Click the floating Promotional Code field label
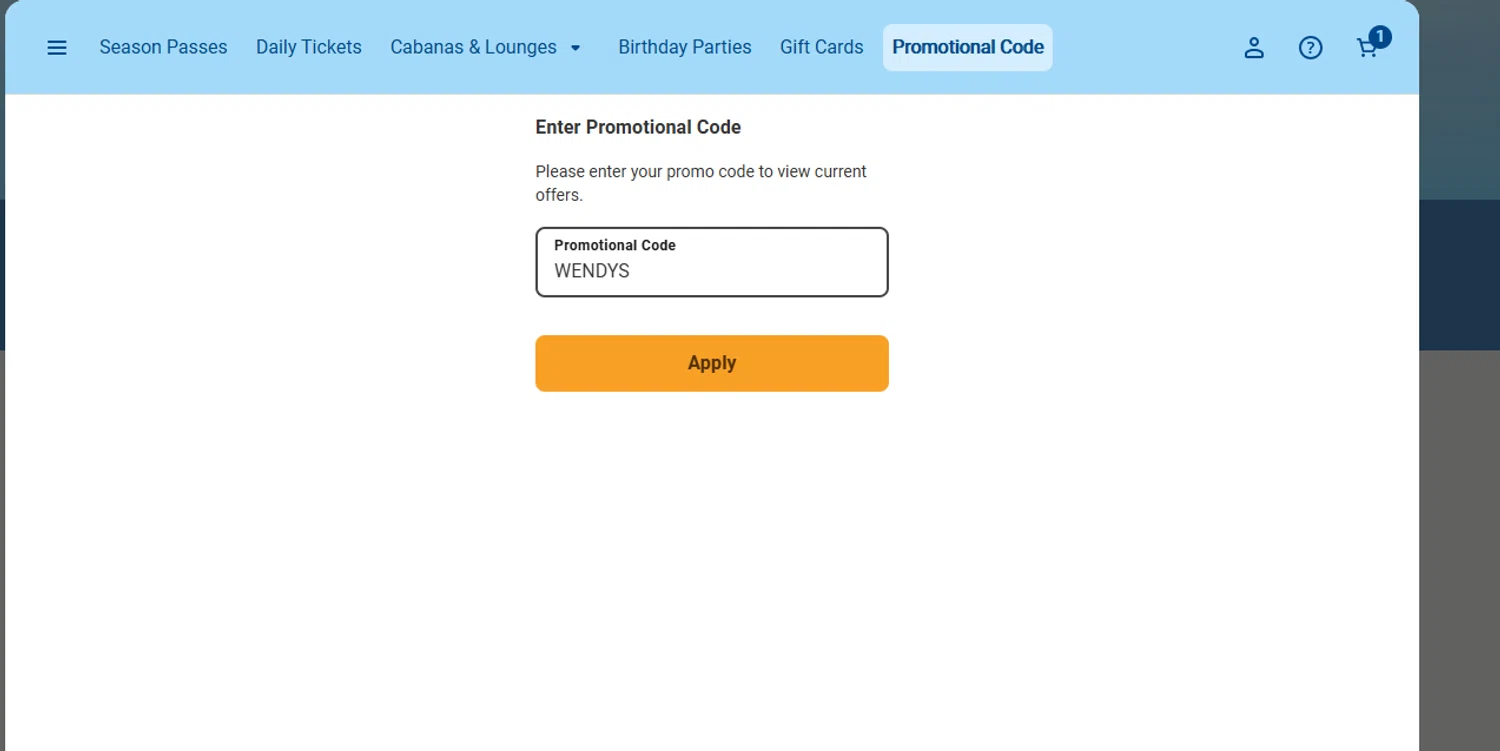 (x=614, y=245)
